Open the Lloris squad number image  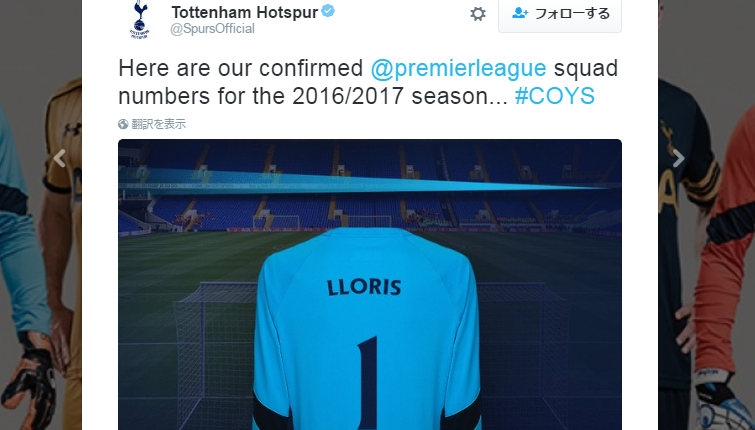(x=370, y=285)
